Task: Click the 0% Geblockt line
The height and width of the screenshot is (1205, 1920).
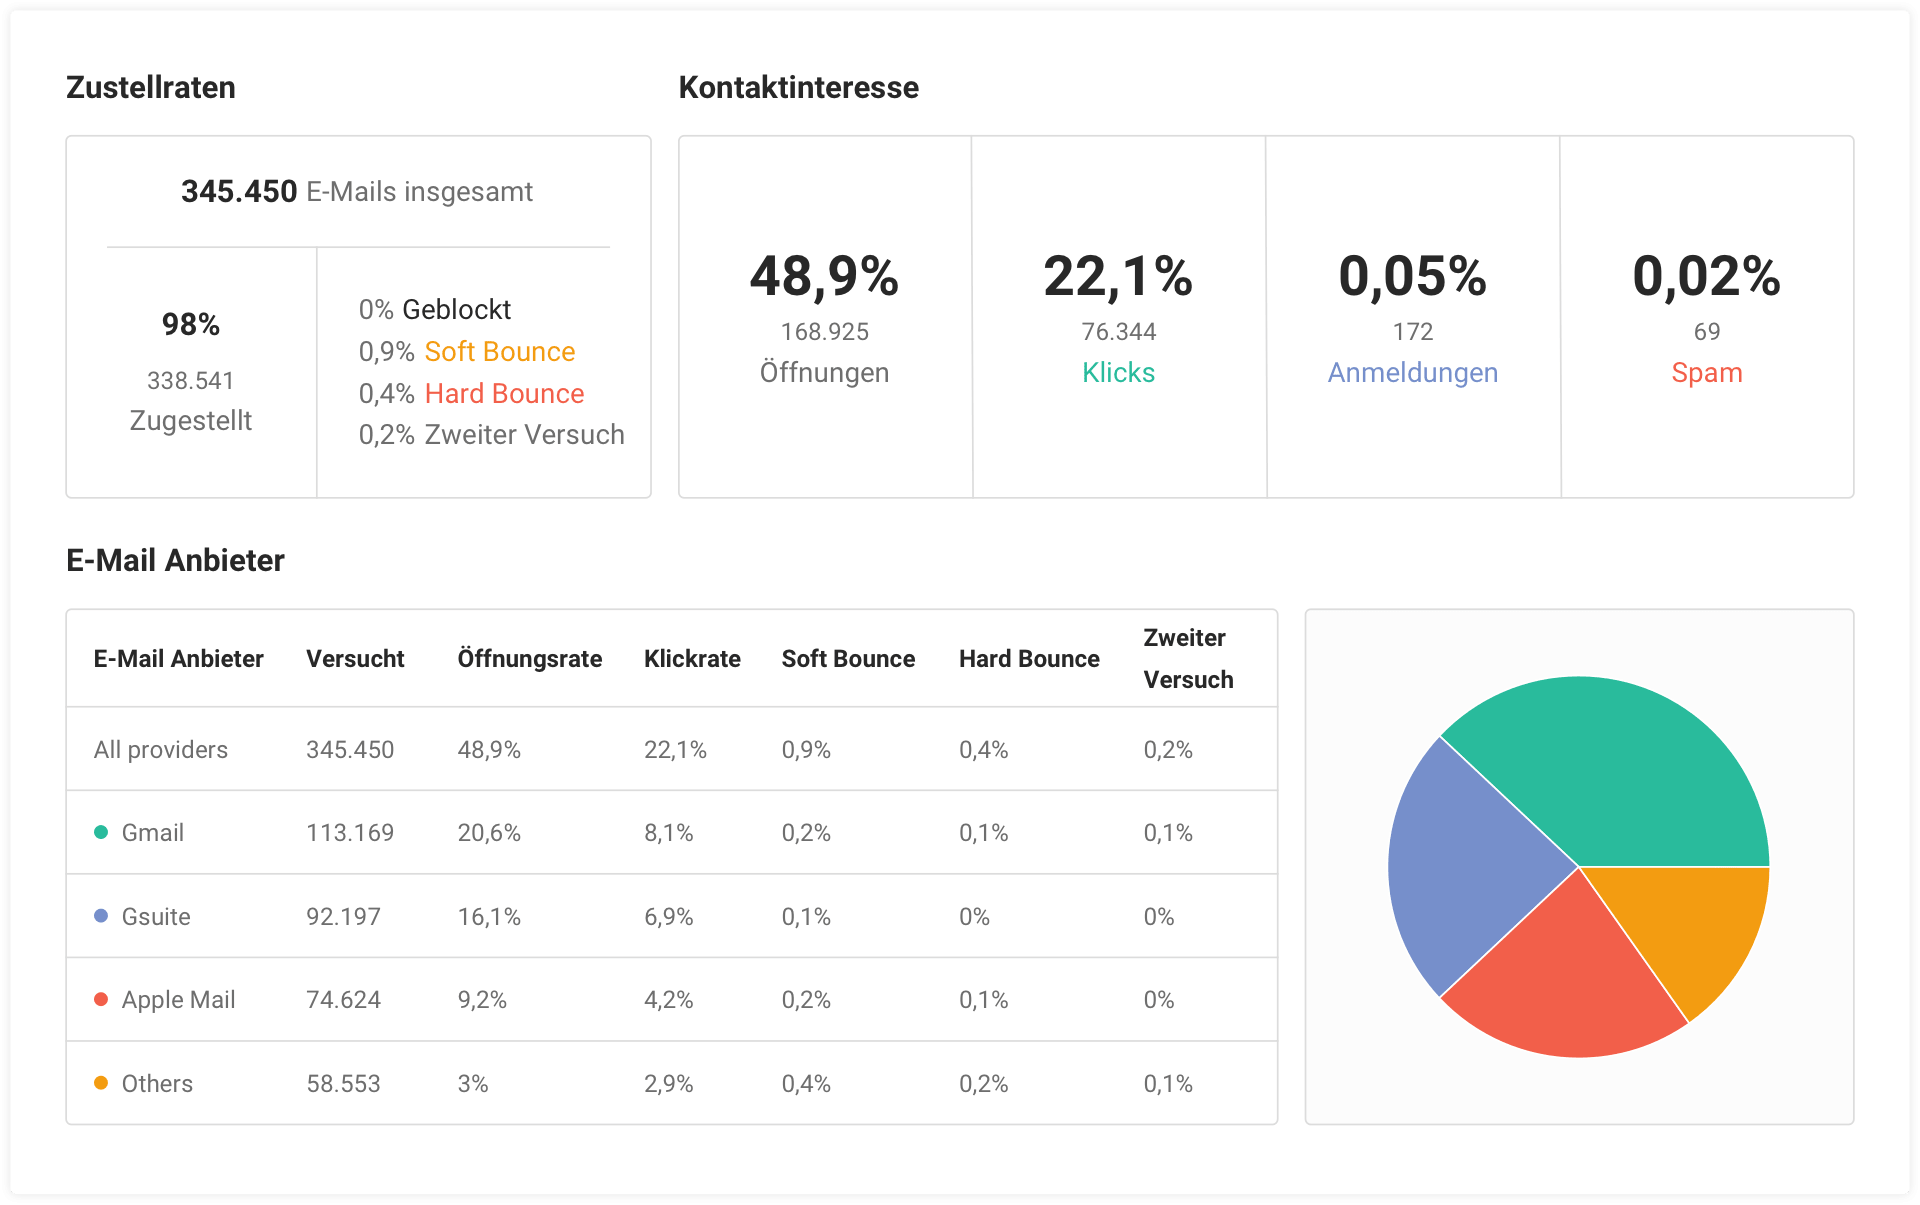Action: pyautogui.click(x=434, y=310)
